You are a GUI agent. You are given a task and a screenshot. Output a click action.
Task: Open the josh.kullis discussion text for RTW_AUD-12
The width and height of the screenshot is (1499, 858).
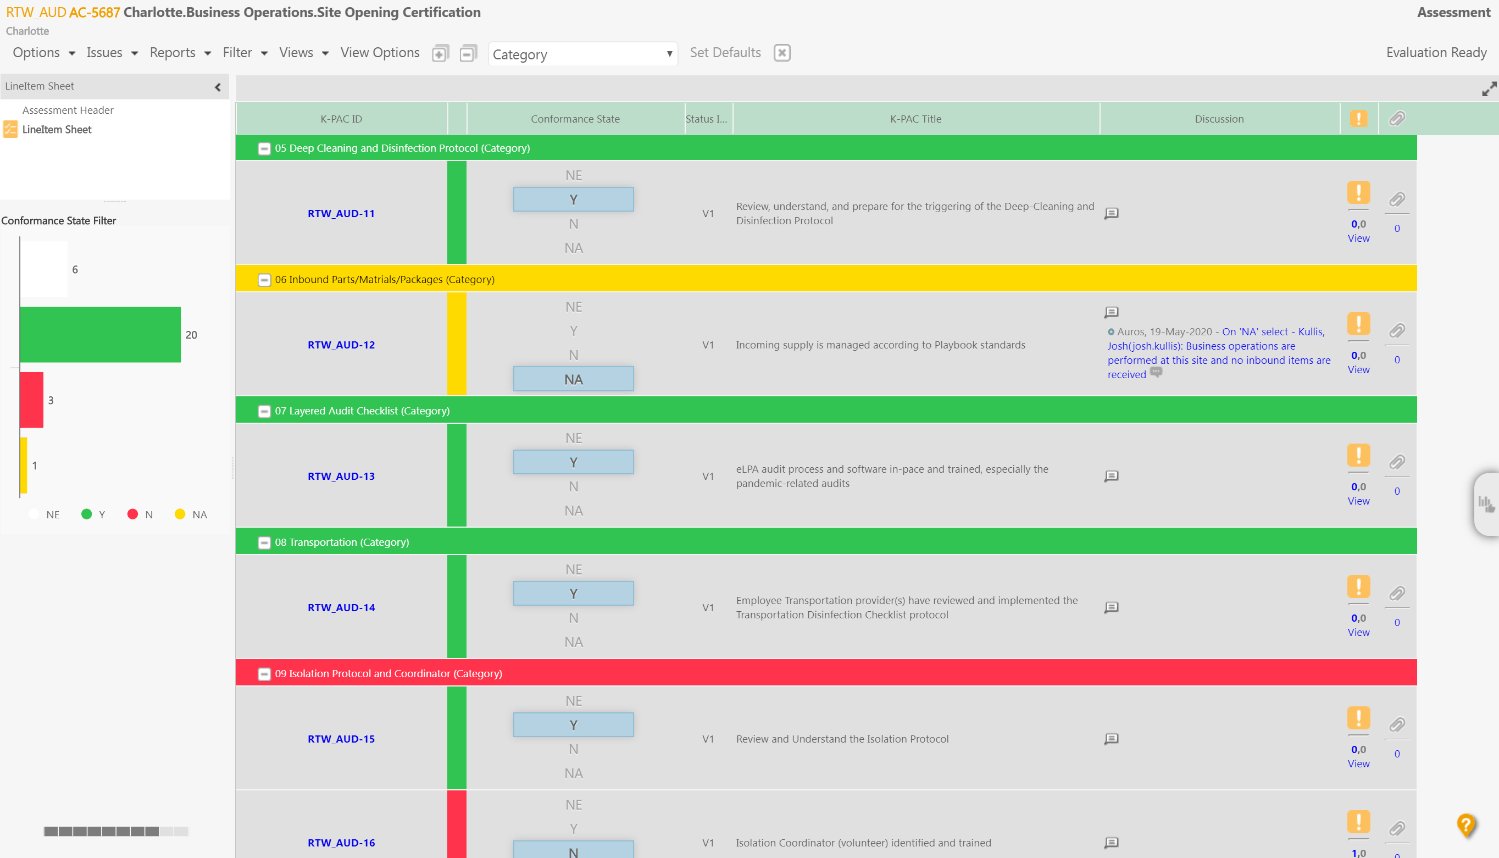(1219, 353)
